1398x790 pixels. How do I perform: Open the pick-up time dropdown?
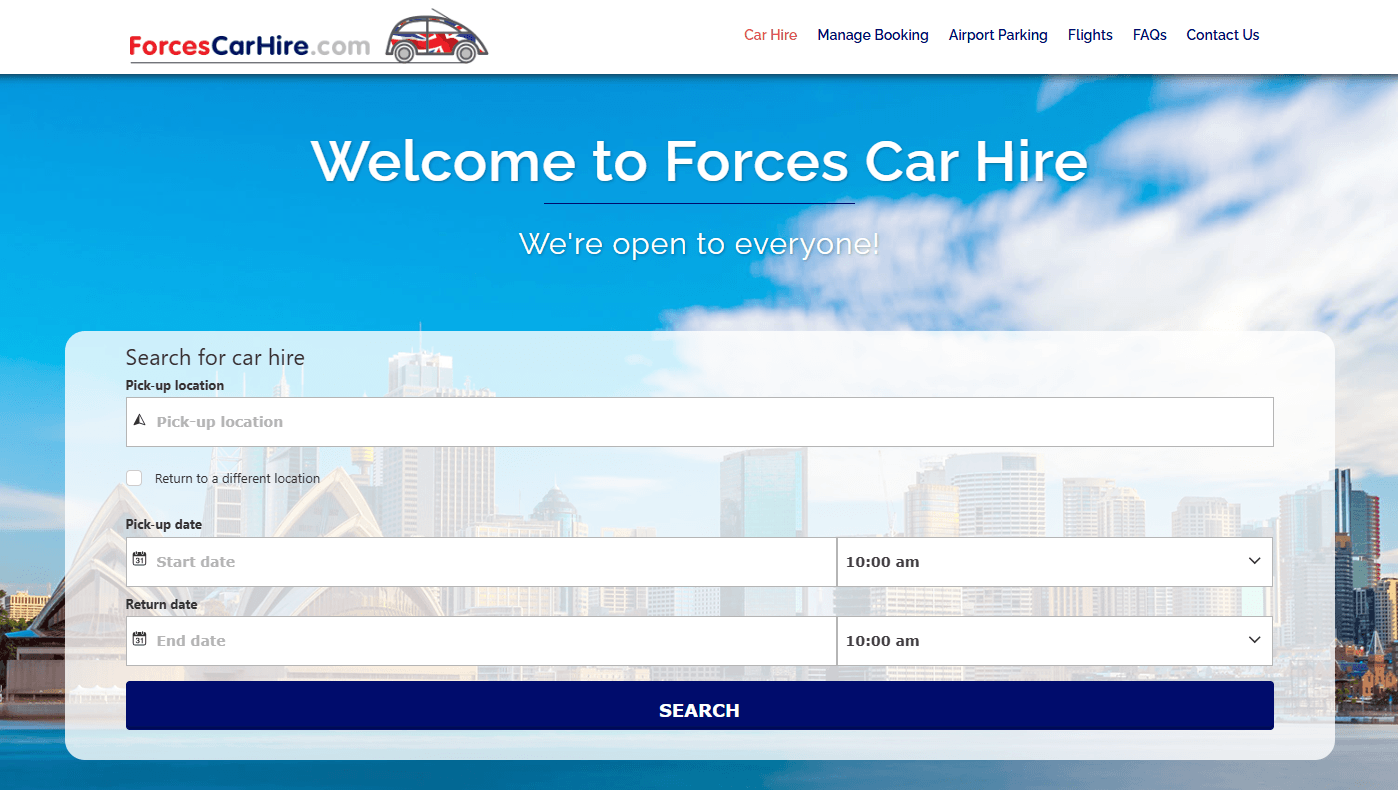(x=1054, y=562)
